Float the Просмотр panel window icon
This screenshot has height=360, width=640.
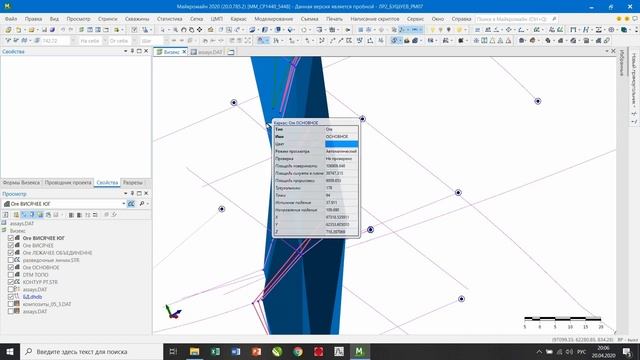tap(139, 193)
